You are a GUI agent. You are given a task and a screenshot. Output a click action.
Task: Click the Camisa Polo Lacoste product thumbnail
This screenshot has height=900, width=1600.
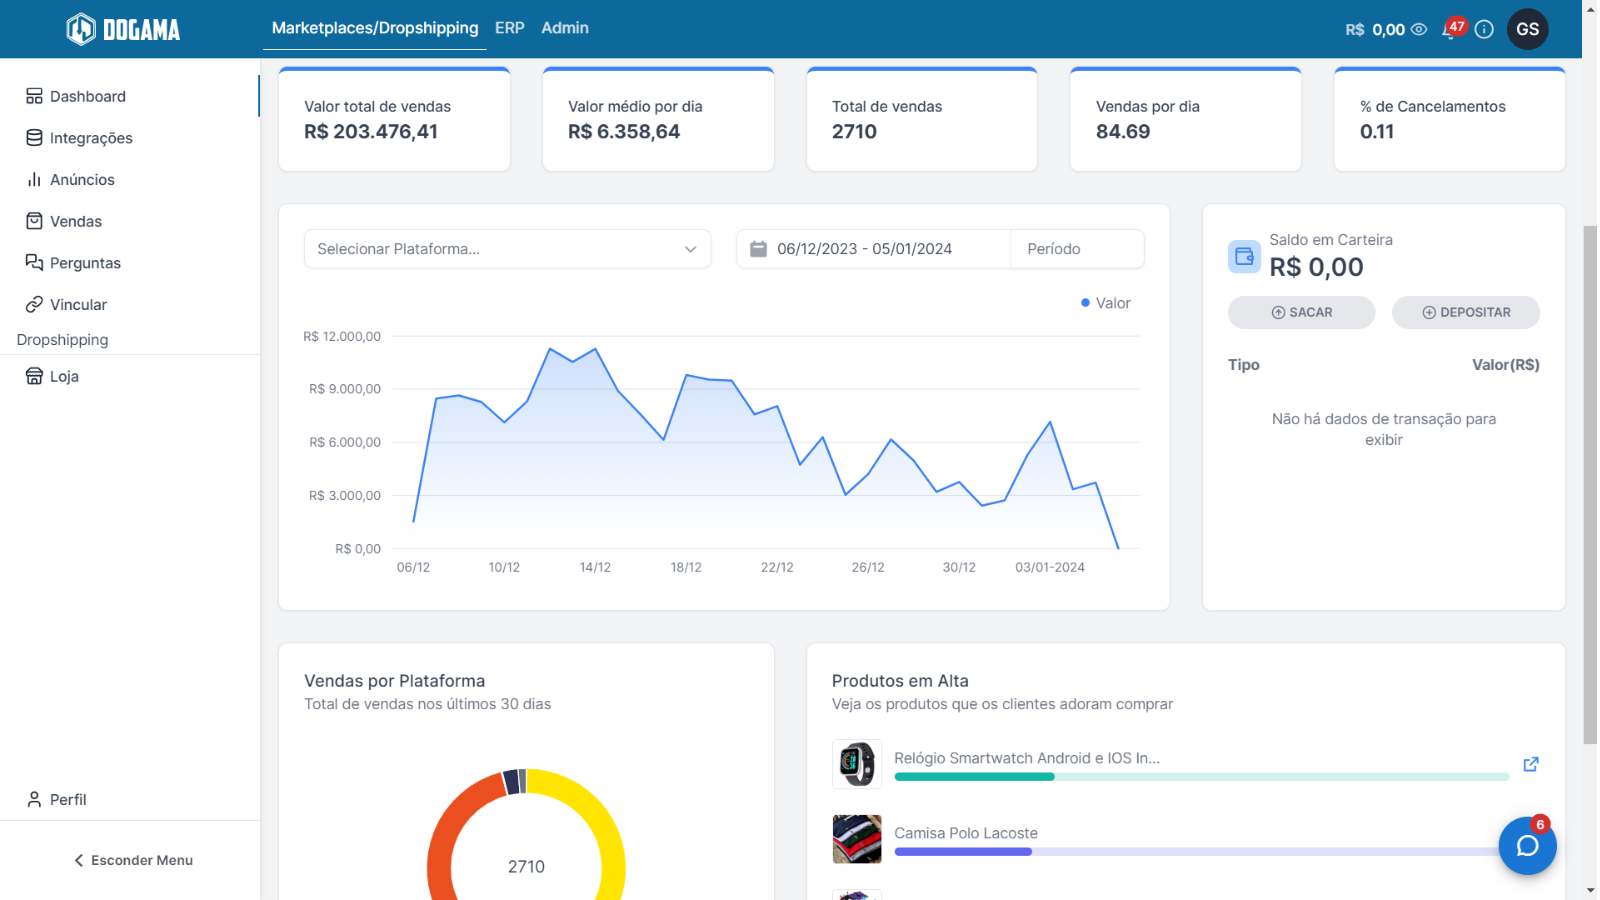click(857, 839)
